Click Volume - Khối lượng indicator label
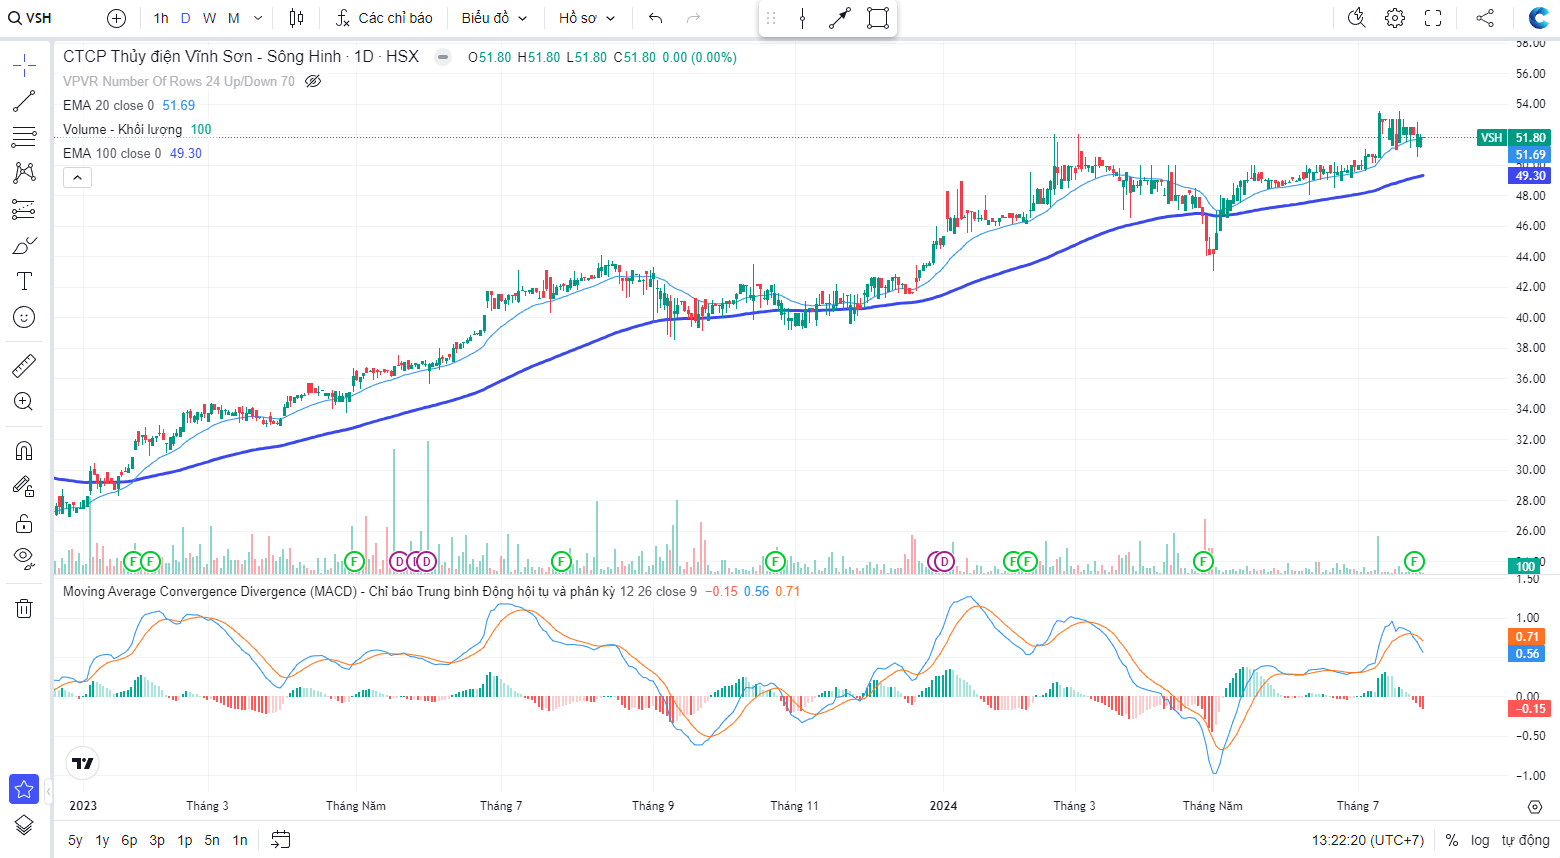Image resolution: width=1560 pixels, height=858 pixels. click(123, 129)
